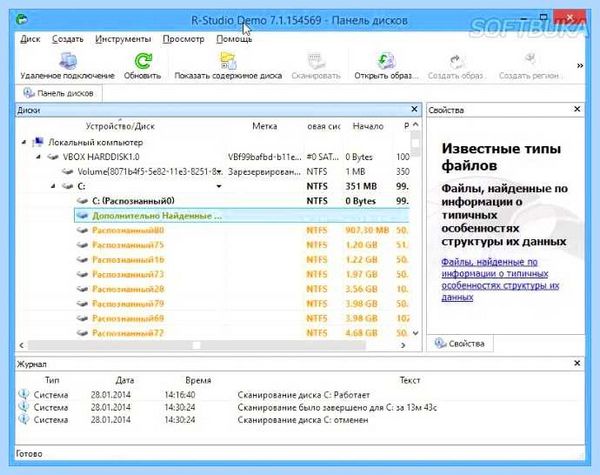The image size is (600, 475).
Task: Click the Создать образ toolbar icon
Action: [455, 60]
